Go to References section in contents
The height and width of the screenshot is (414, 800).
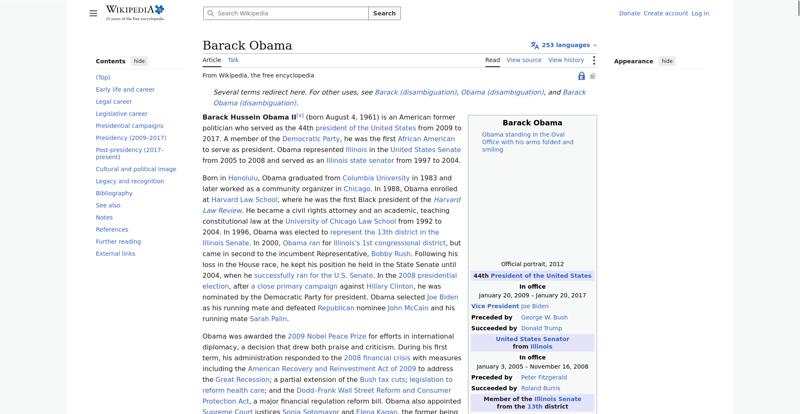pyautogui.click(x=112, y=229)
